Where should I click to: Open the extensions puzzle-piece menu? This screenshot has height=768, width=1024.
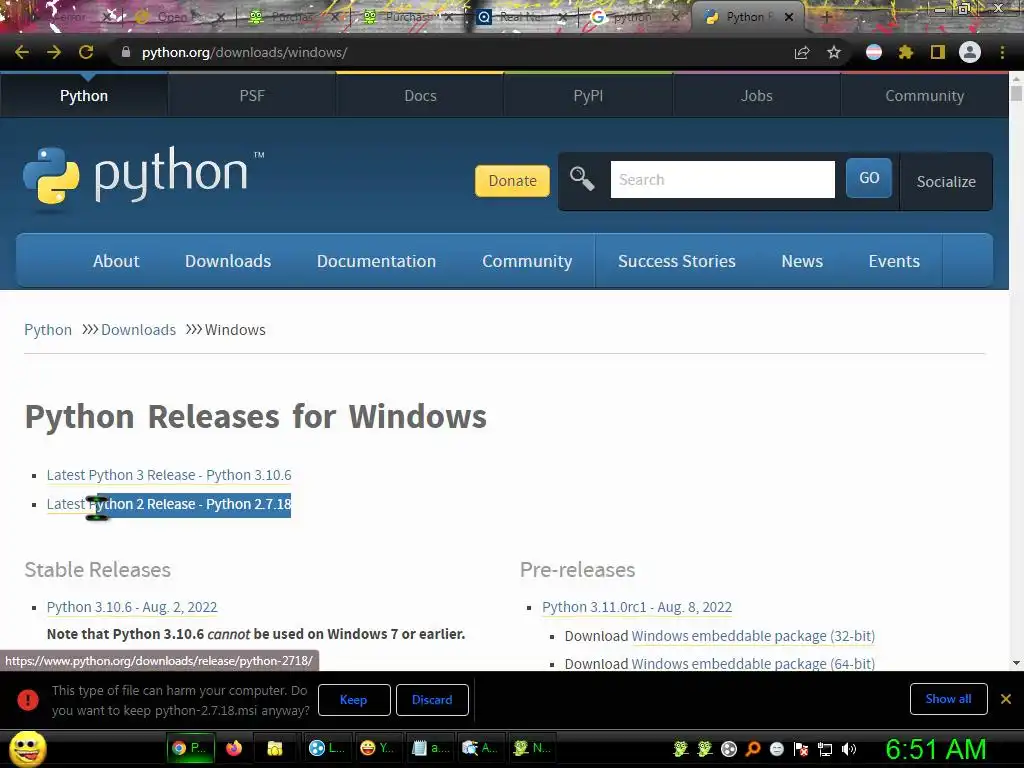coord(906,52)
